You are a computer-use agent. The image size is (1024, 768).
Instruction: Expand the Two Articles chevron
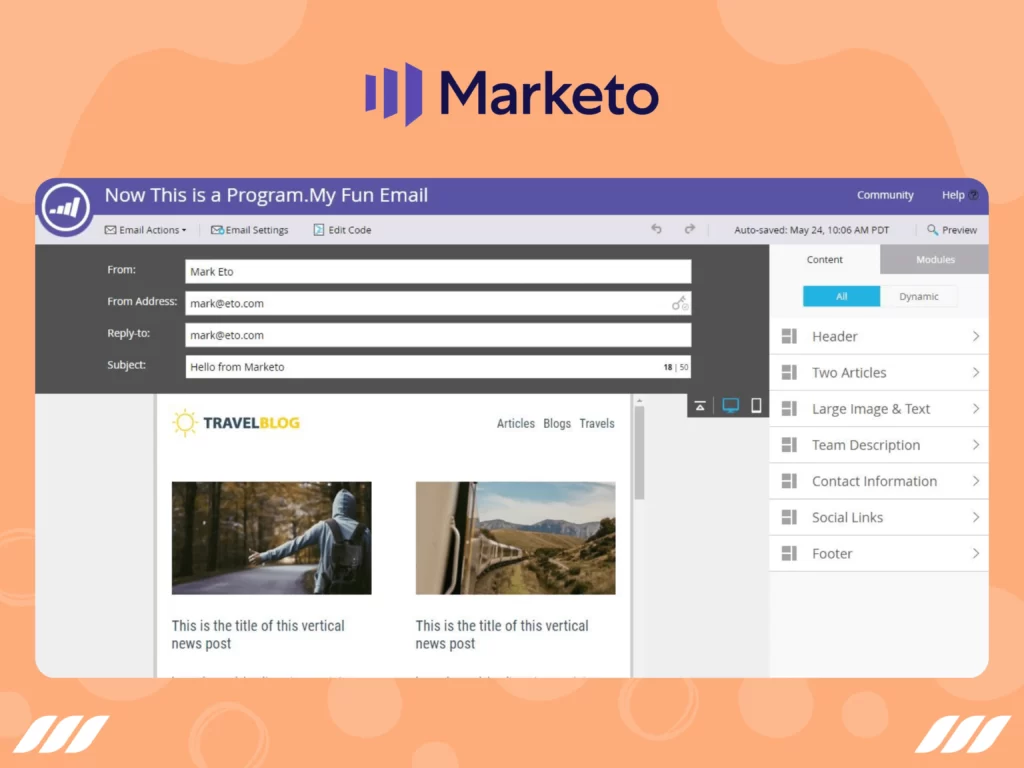[976, 372]
